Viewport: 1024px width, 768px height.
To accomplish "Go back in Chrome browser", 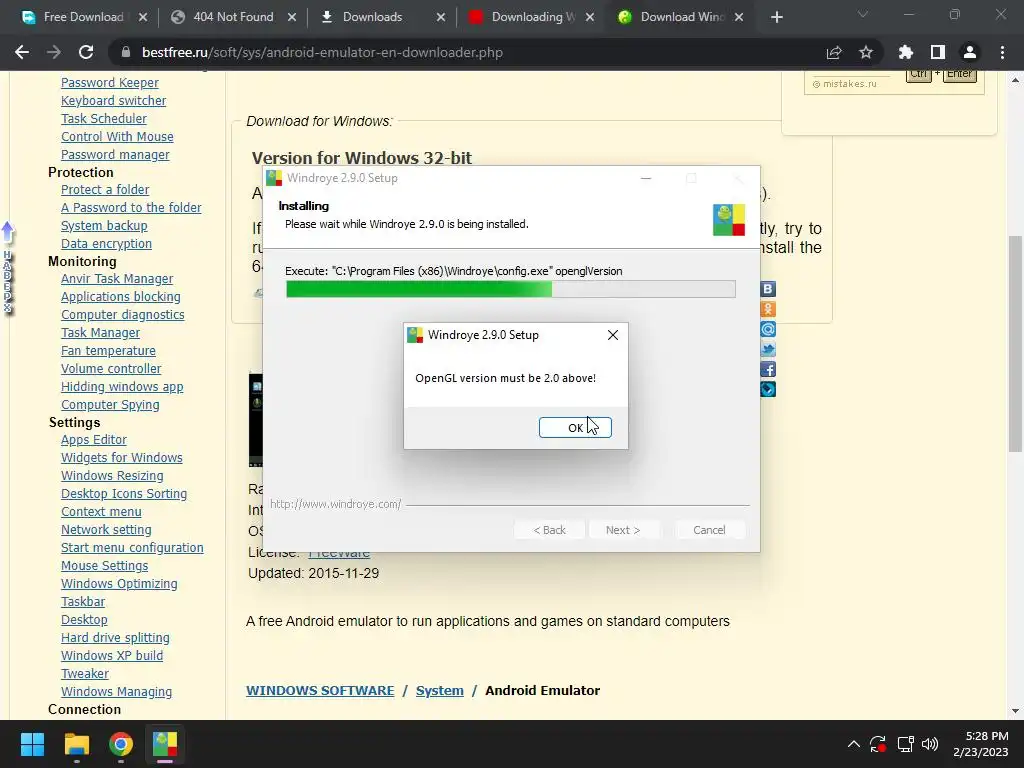I will [22, 52].
